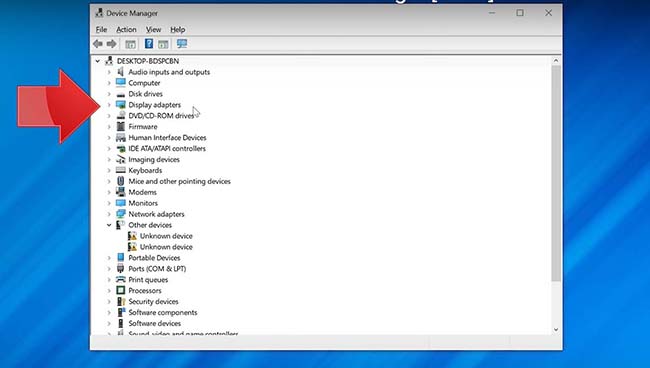Expand the Firmware category
650x368 pixels.
click(109, 126)
